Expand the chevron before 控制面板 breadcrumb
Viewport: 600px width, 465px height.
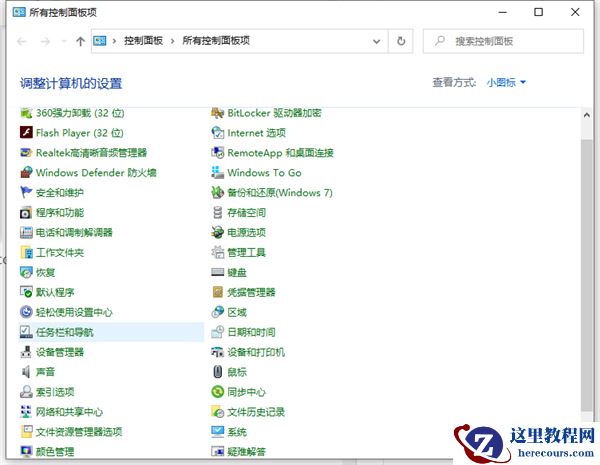click(x=114, y=41)
